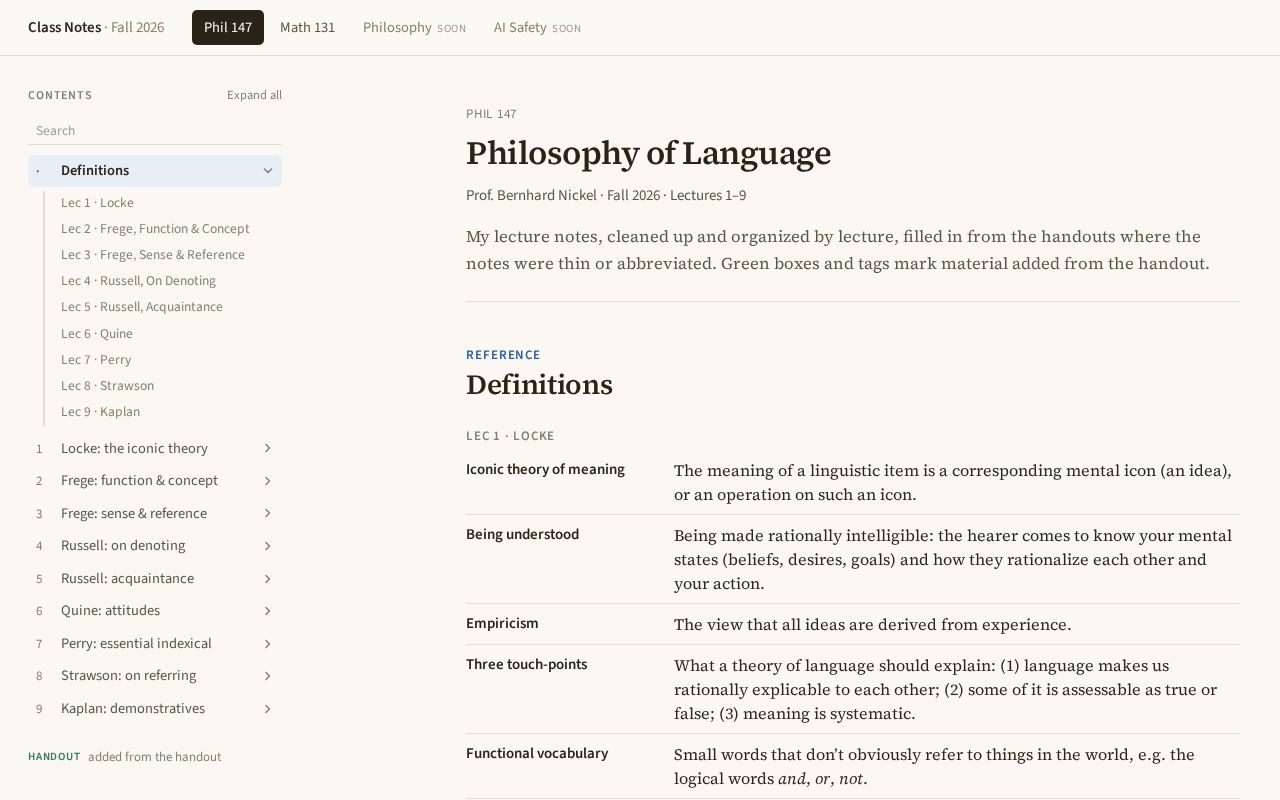Open Lec 8 · Strawson link
Screen dimensions: 1280x800
107,386
